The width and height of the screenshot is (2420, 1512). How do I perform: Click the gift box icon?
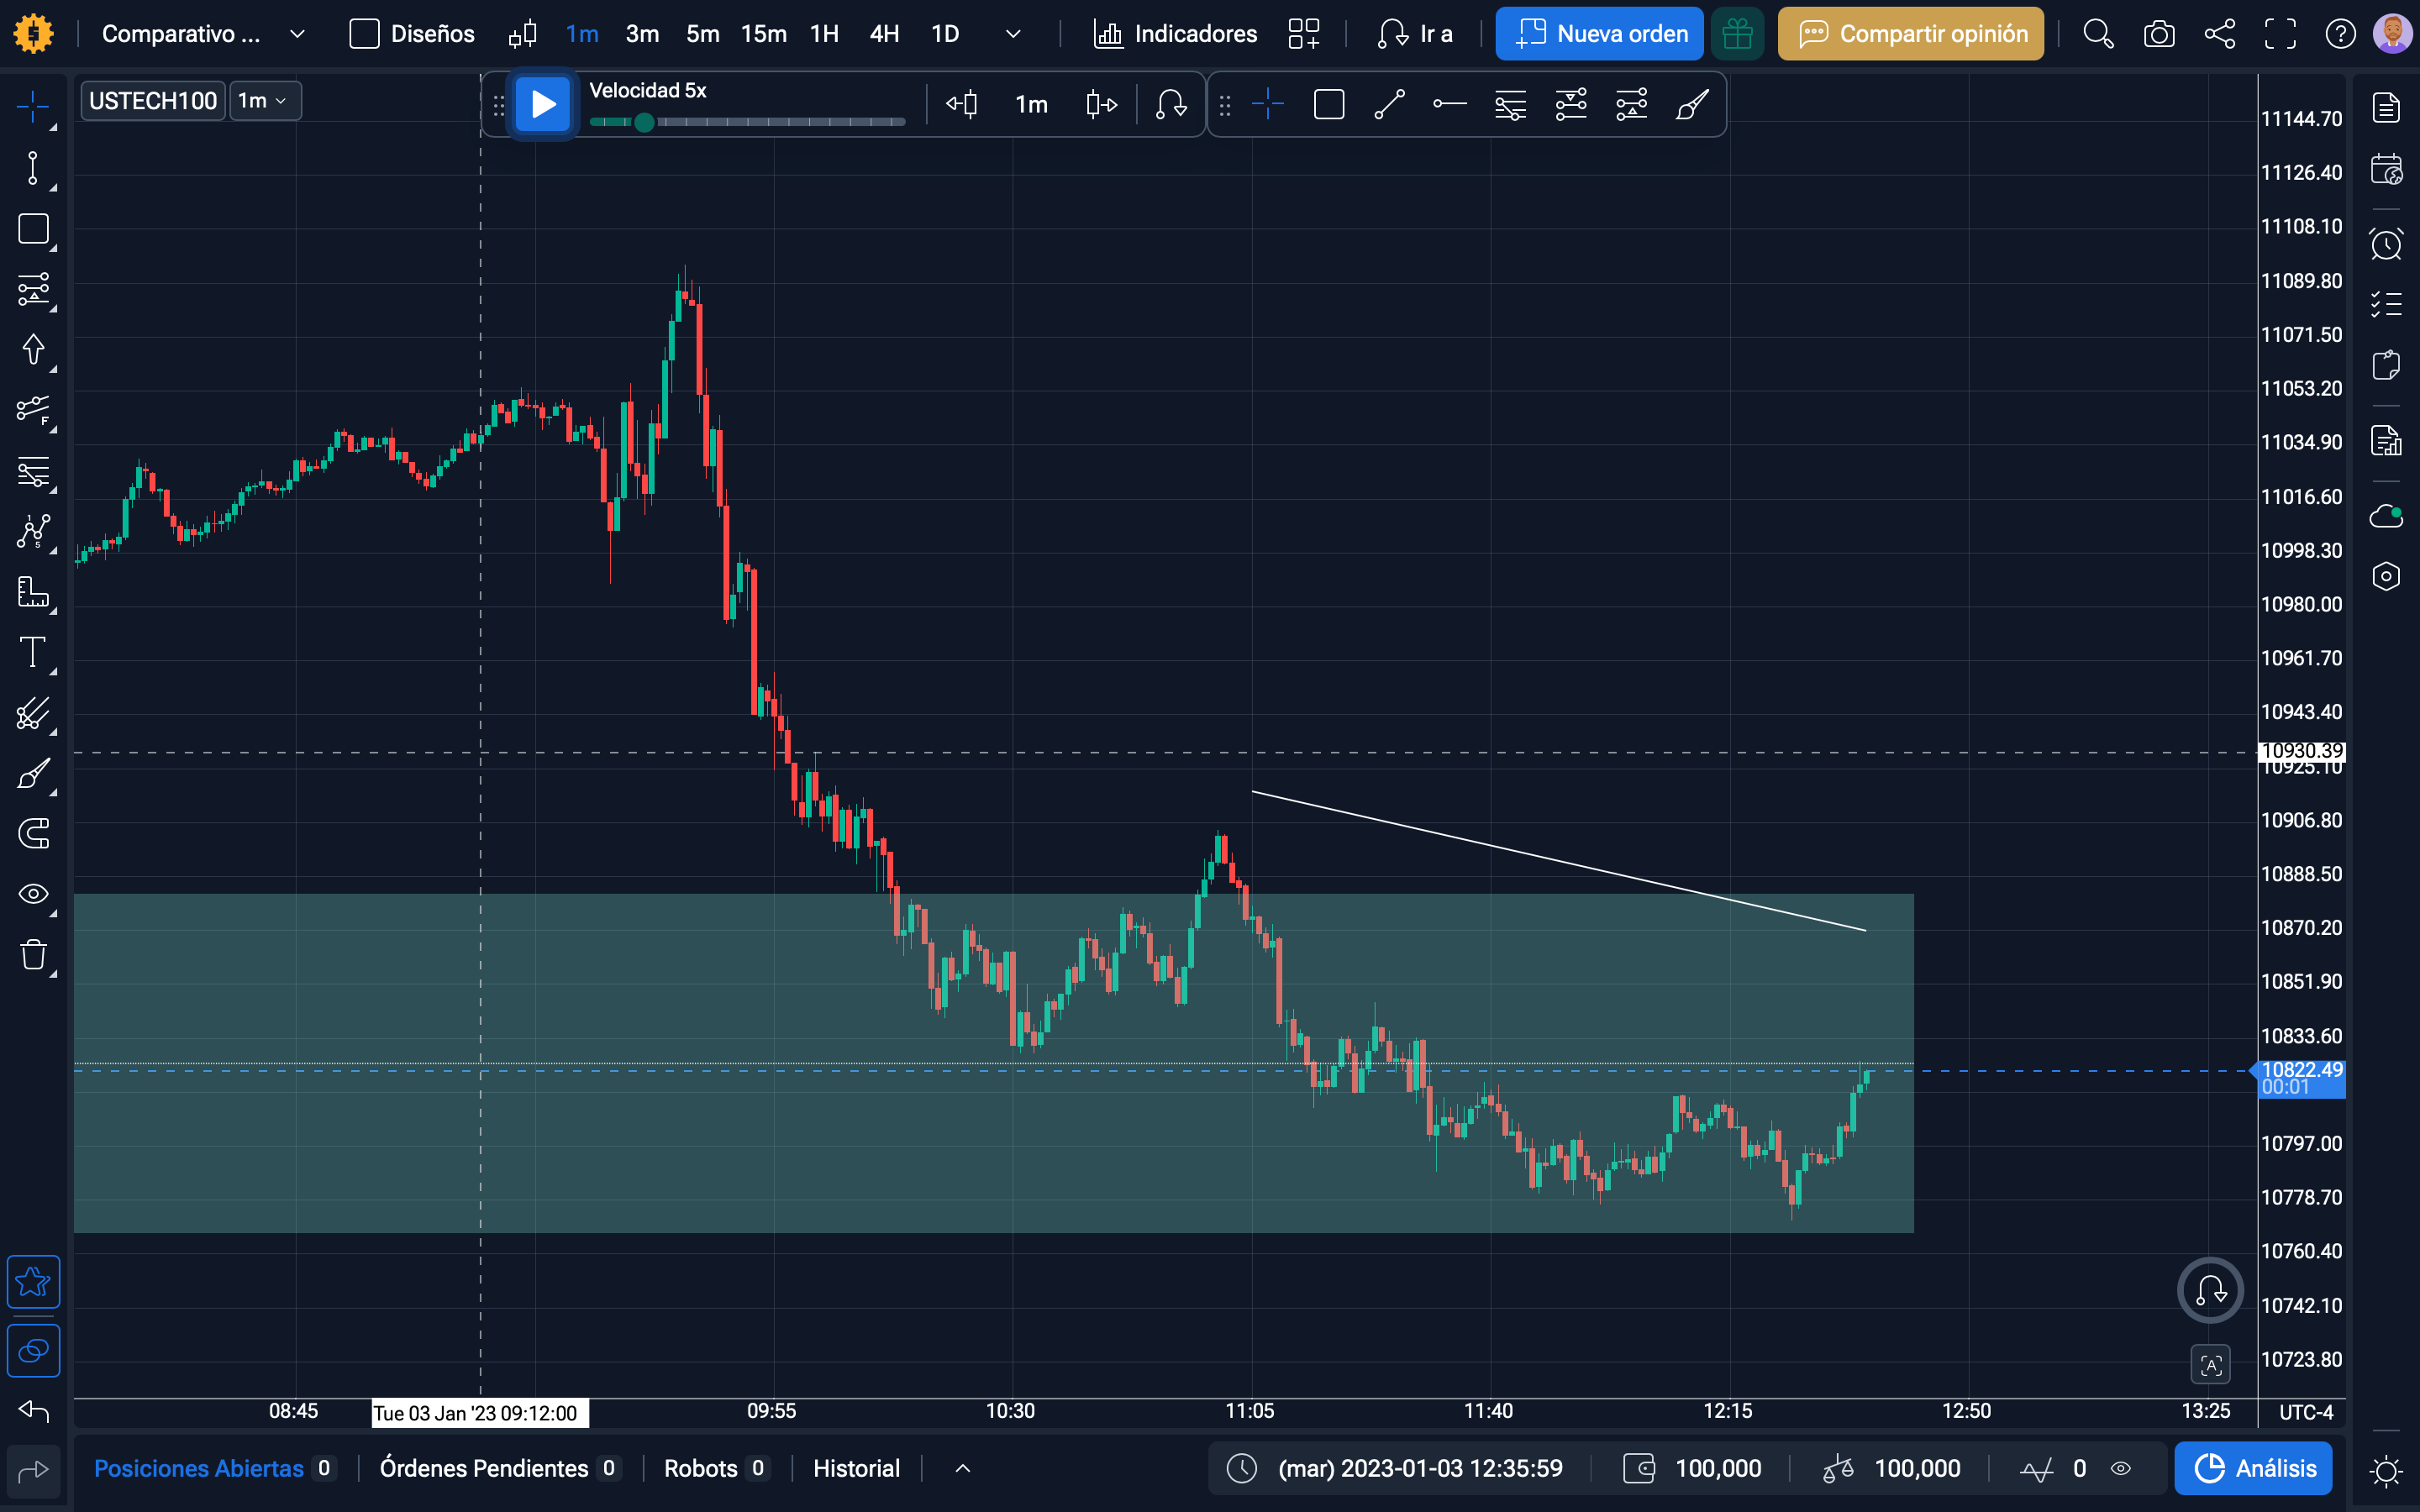coord(1737,34)
